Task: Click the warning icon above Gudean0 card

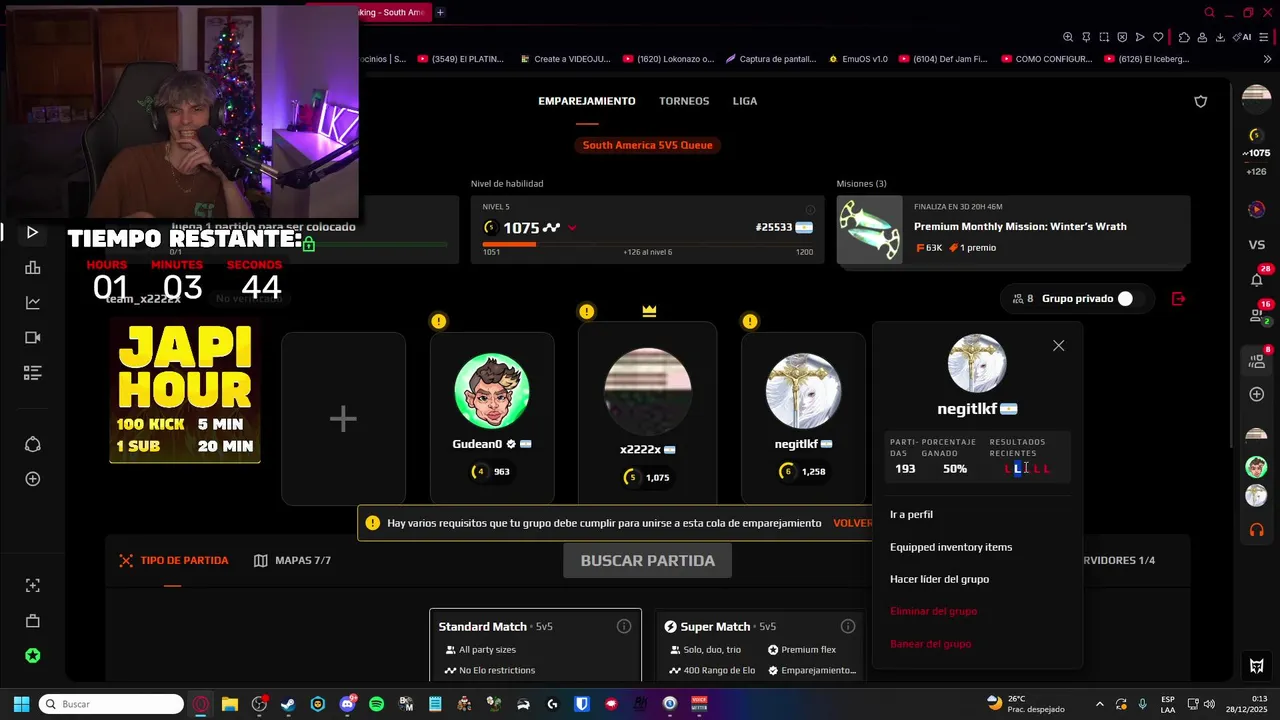Action: tap(438, 321)
